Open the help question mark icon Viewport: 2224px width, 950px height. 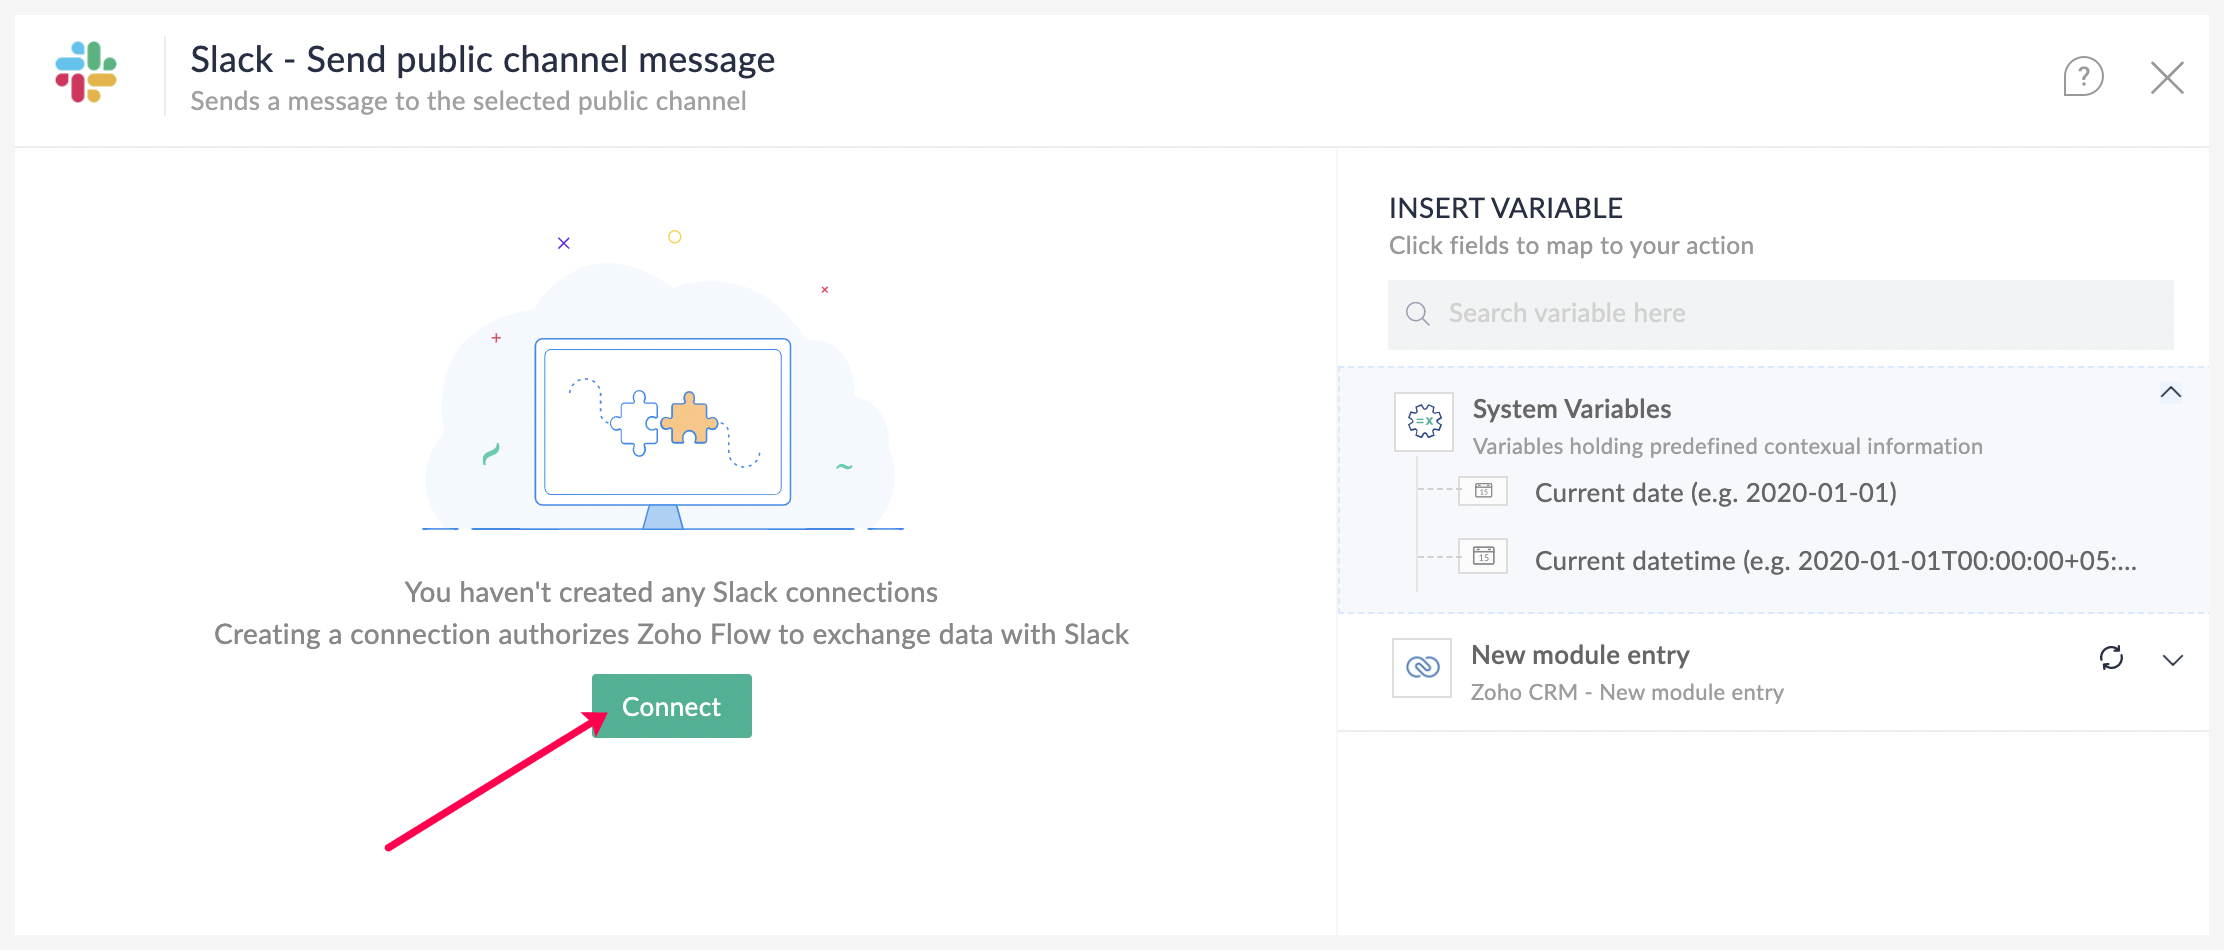[x=2083, y=77]
